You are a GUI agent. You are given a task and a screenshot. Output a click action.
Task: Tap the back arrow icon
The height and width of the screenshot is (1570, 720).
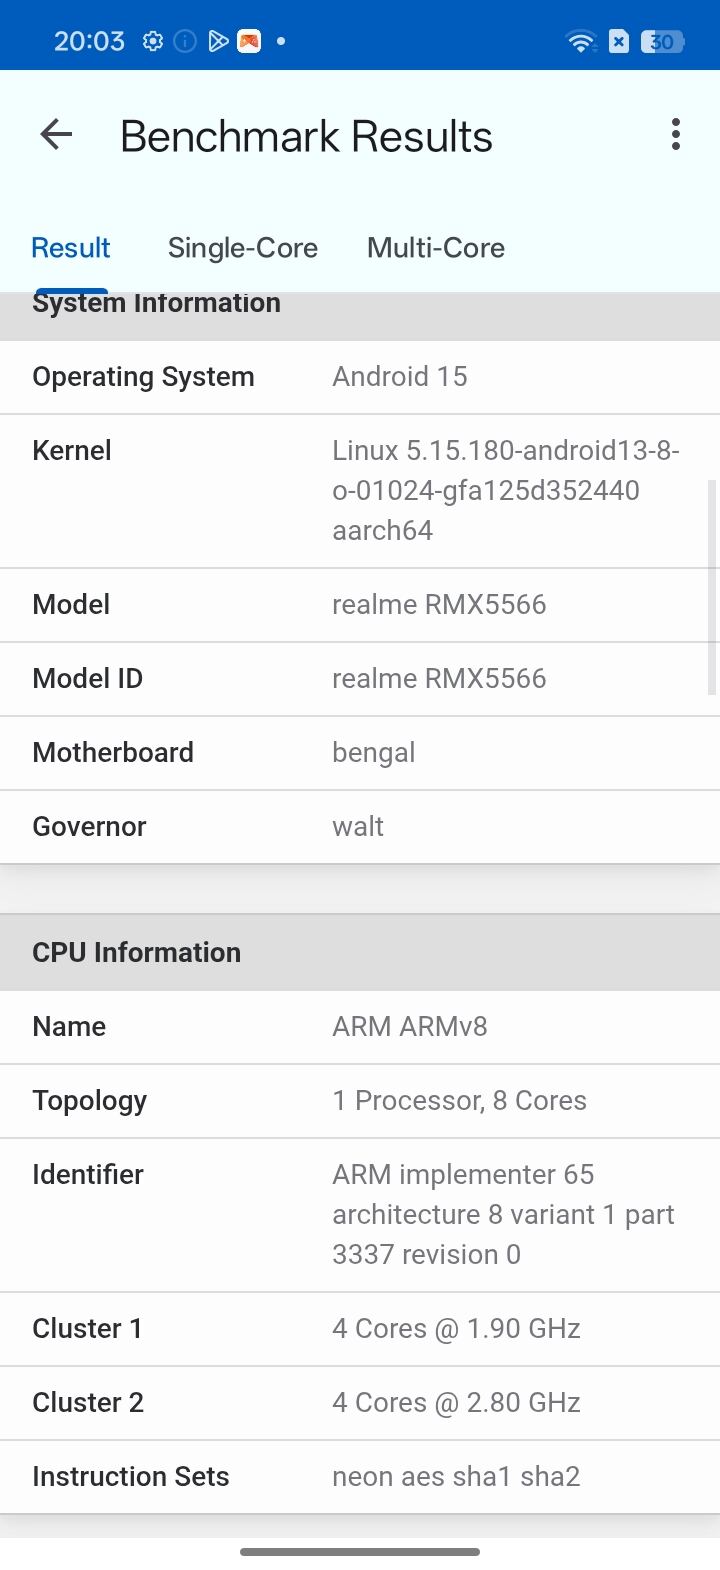pyautogui.click(x=57, y=135)
